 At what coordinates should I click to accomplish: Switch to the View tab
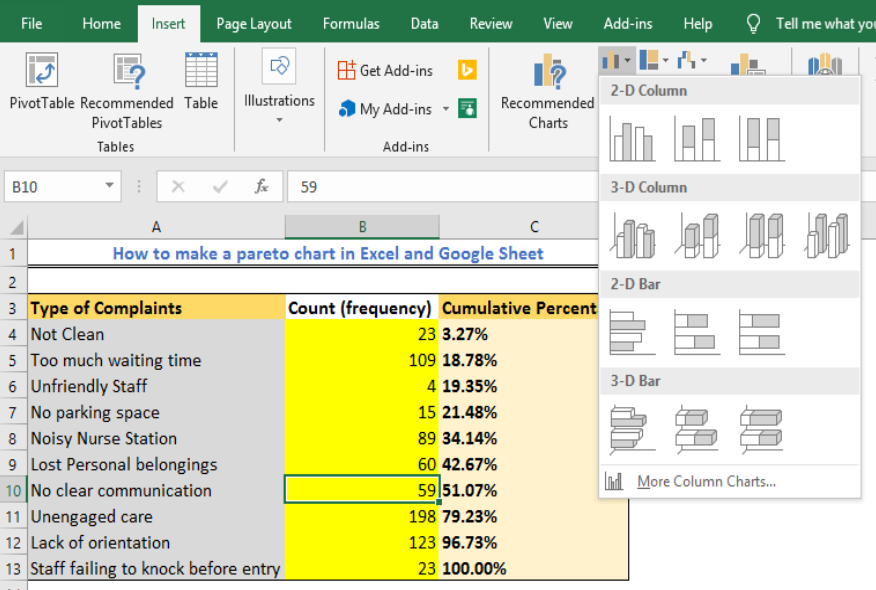click(x=558, y=23)
